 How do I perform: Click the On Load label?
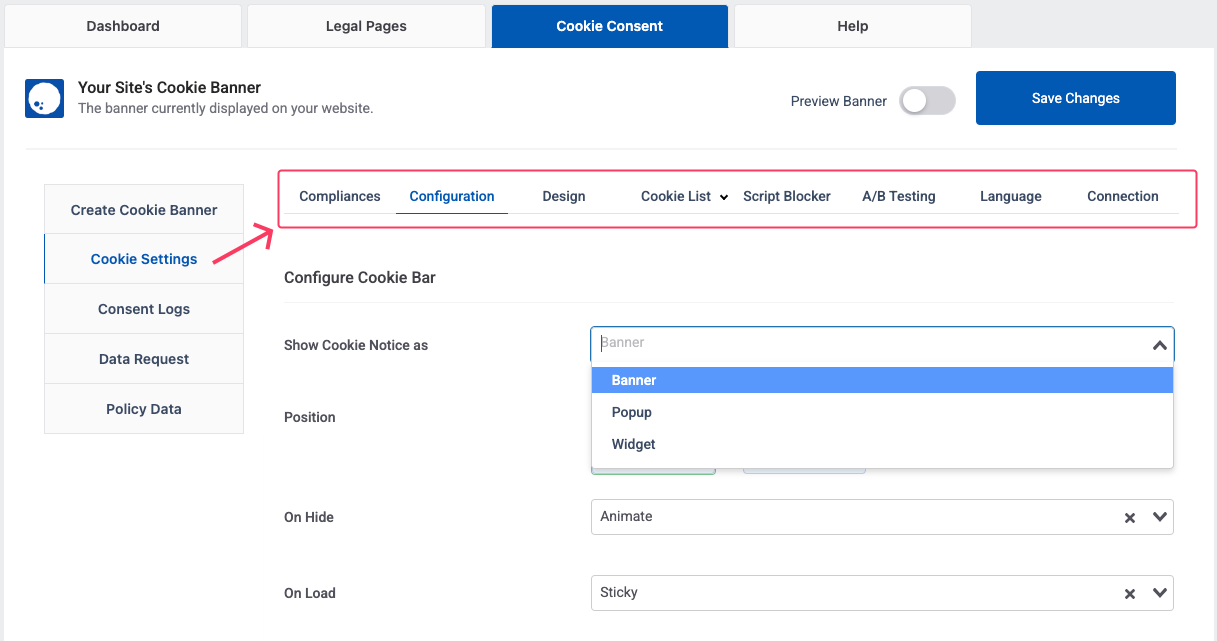click(310, 593)
